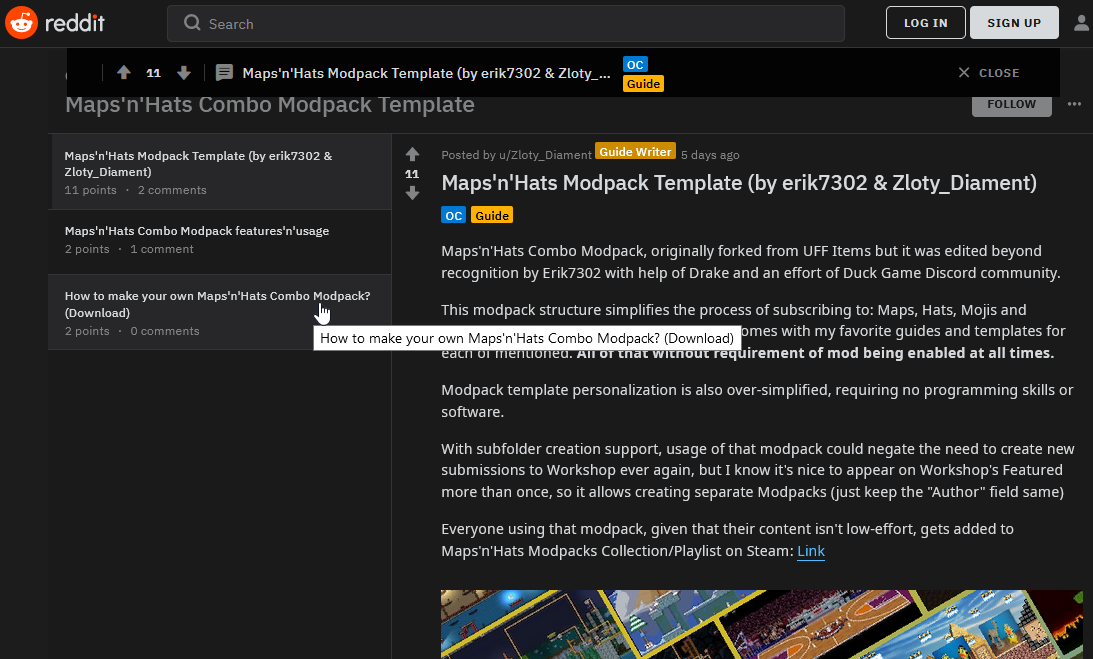Click the truncated post title in top bar
1093x659 pixels.
426,73
